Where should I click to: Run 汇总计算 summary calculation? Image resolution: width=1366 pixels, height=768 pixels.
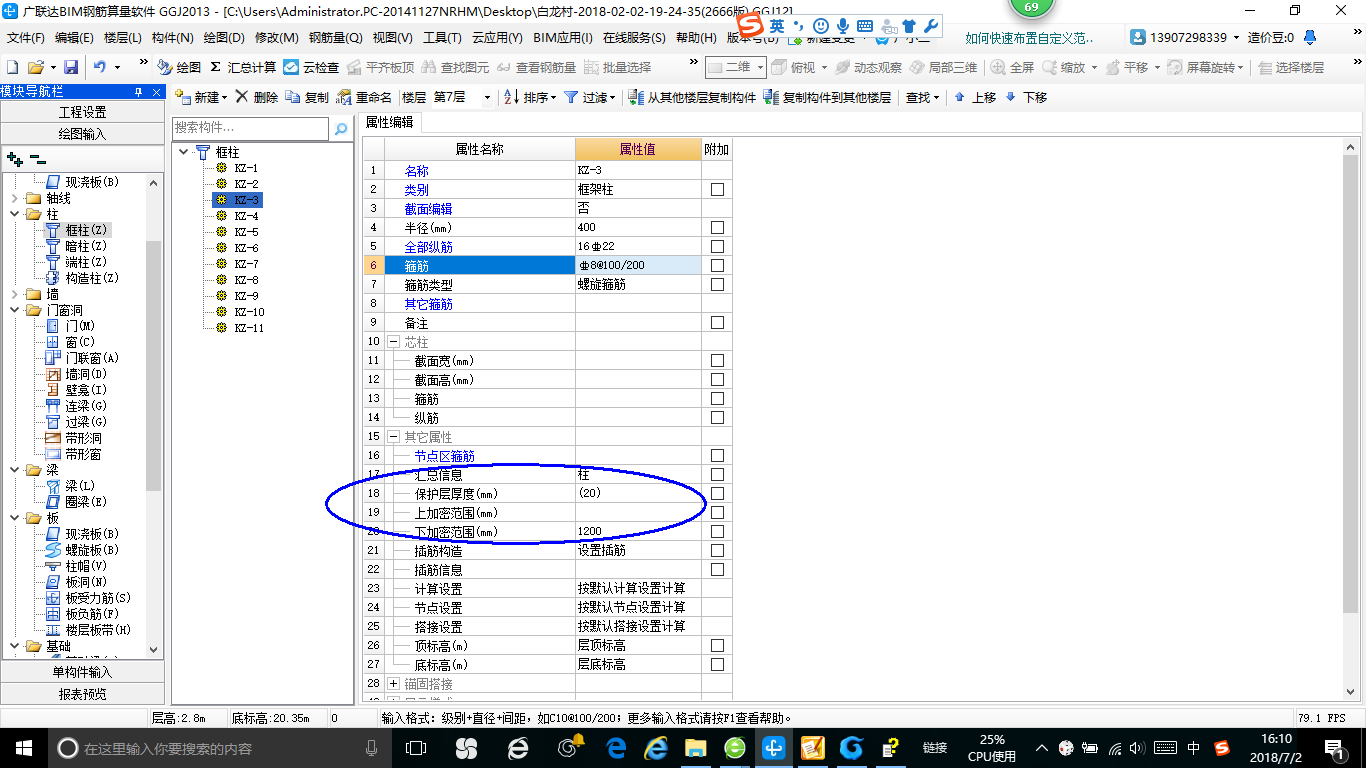tap(243, 67)
